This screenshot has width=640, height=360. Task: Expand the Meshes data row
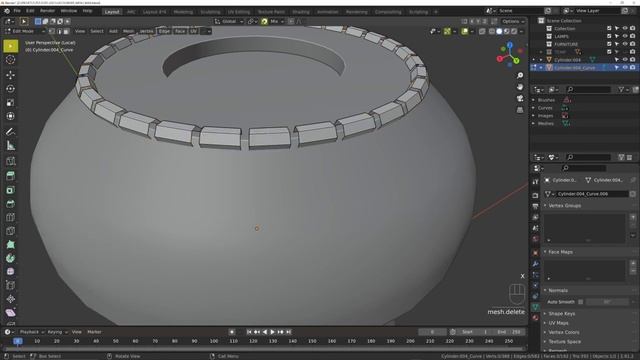(533, 124)
